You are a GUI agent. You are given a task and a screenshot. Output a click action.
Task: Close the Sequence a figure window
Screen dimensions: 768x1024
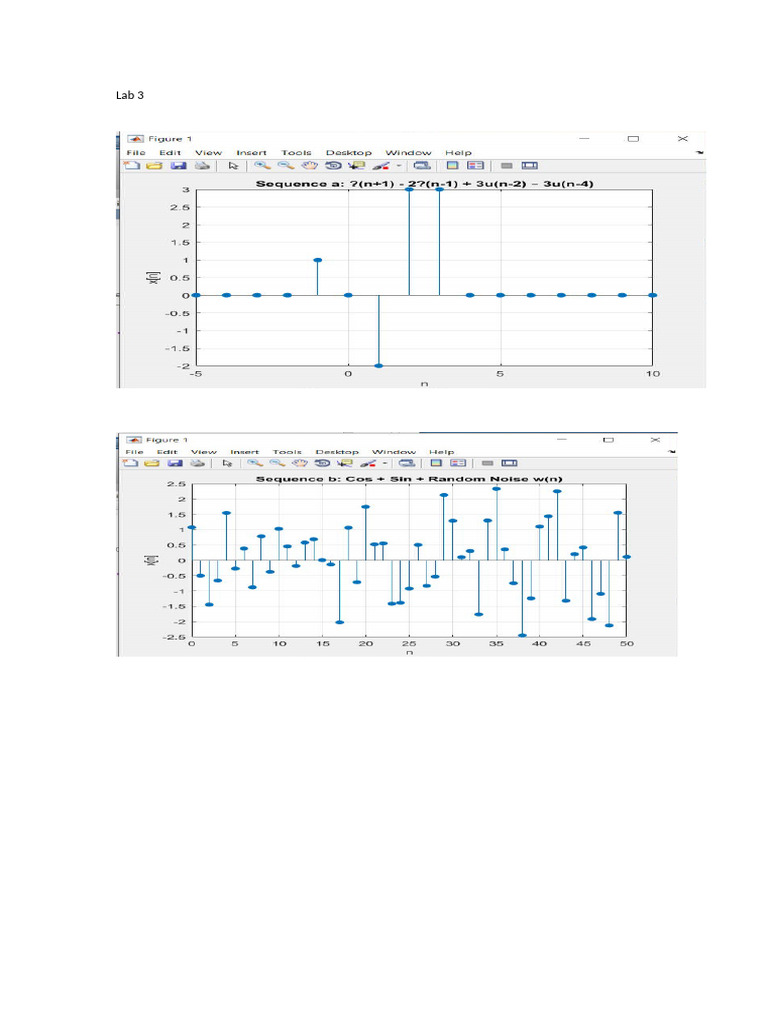[x=682, y=138]
